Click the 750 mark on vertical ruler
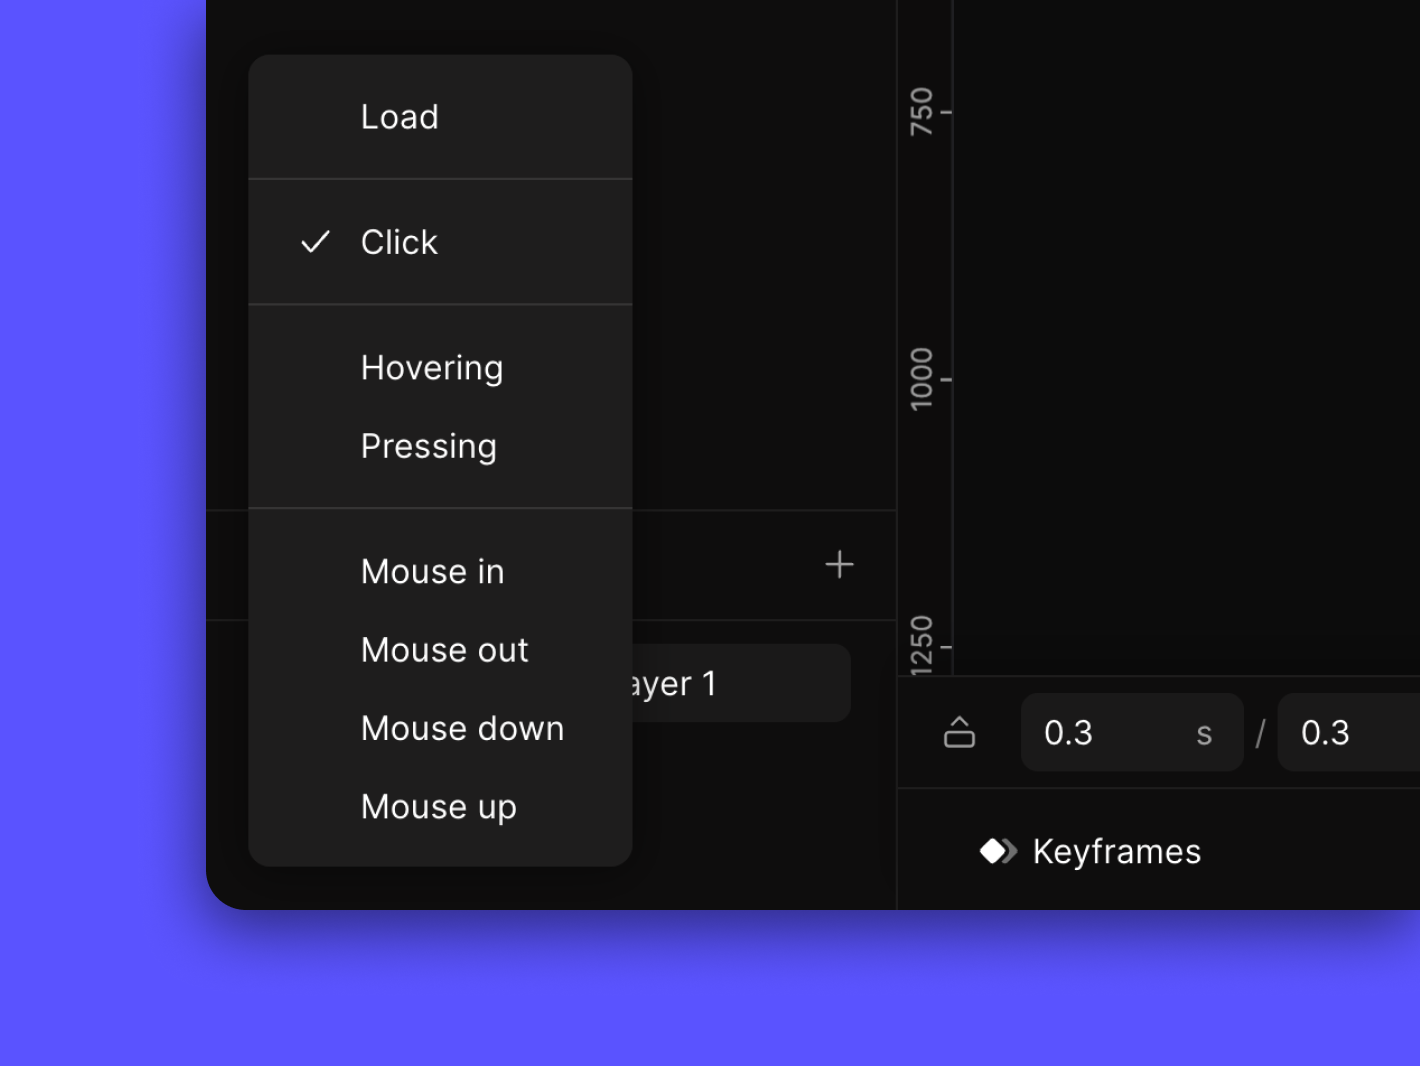The height and width of the screenshot is (1066, 1420). pyautogui.click(x=921, y=111)
